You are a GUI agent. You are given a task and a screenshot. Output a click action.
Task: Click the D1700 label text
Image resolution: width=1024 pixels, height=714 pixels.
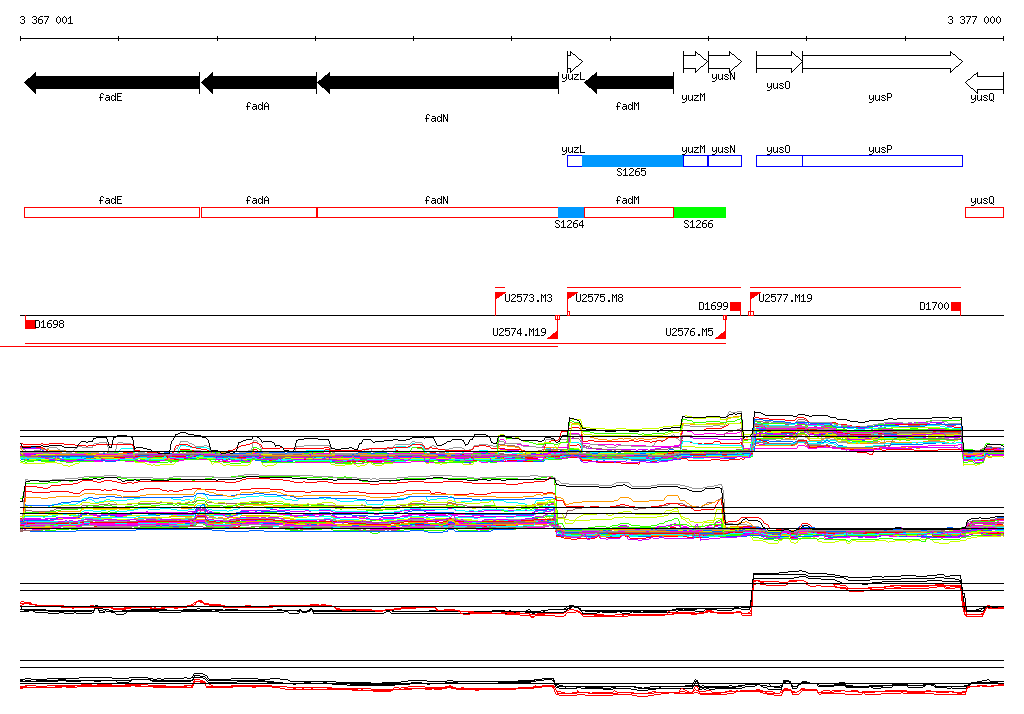coord(934,306)
